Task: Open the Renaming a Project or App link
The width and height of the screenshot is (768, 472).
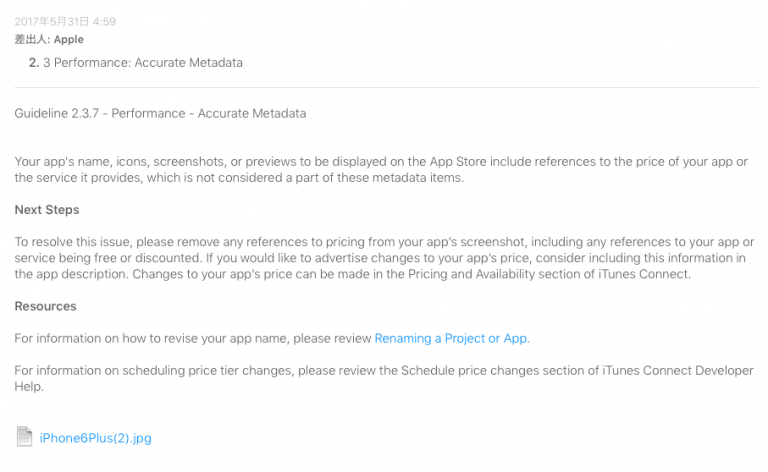Action: click(x=451, y=338)
